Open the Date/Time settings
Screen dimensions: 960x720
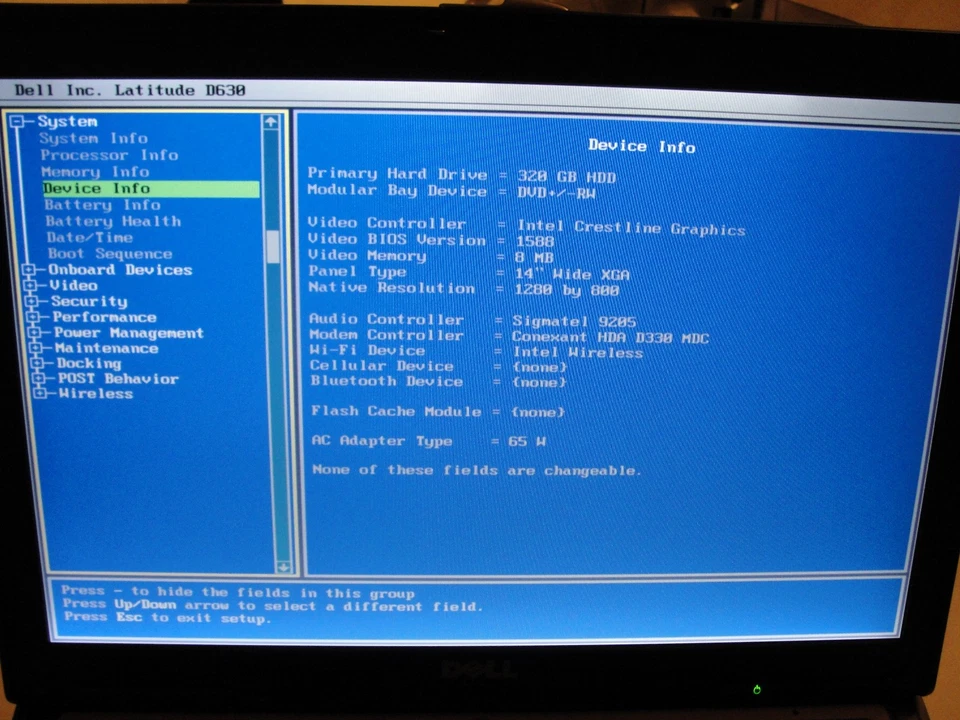pyautogui.click(x=89, y=237)
